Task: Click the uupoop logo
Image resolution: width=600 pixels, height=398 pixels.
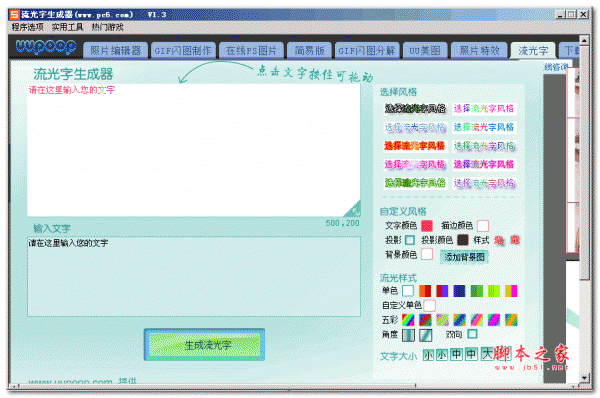Action: coord(46,47)
